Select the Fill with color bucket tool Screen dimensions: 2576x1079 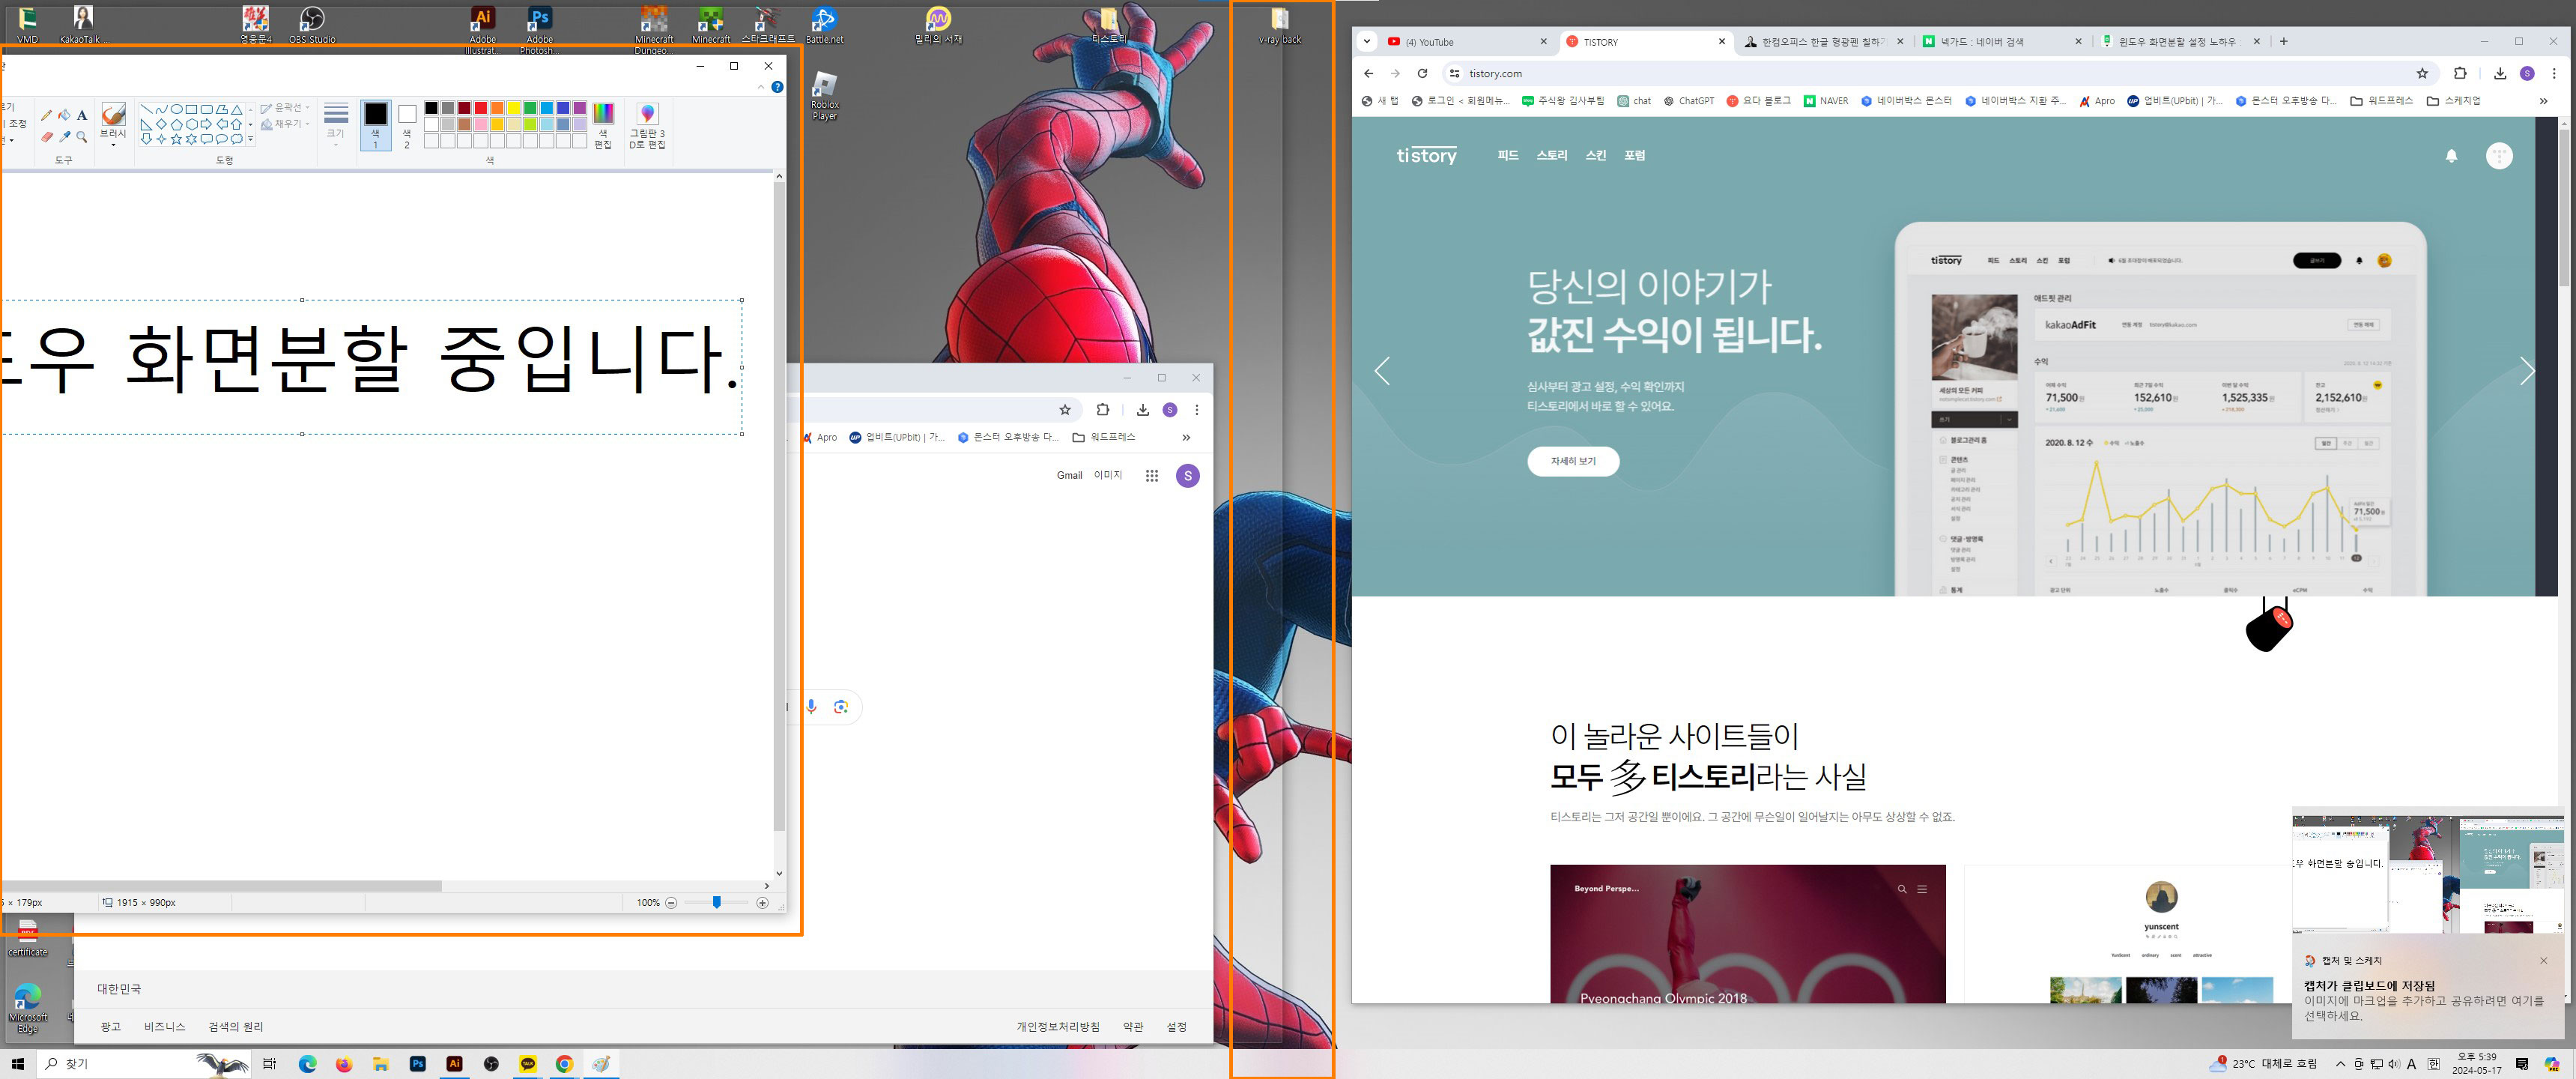64,115
